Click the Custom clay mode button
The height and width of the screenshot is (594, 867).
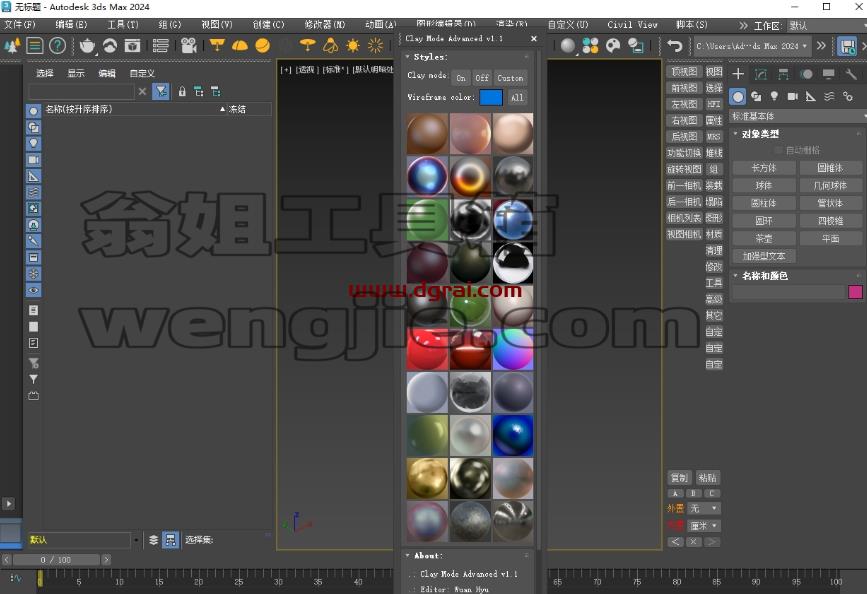click(x=510, y=78)
